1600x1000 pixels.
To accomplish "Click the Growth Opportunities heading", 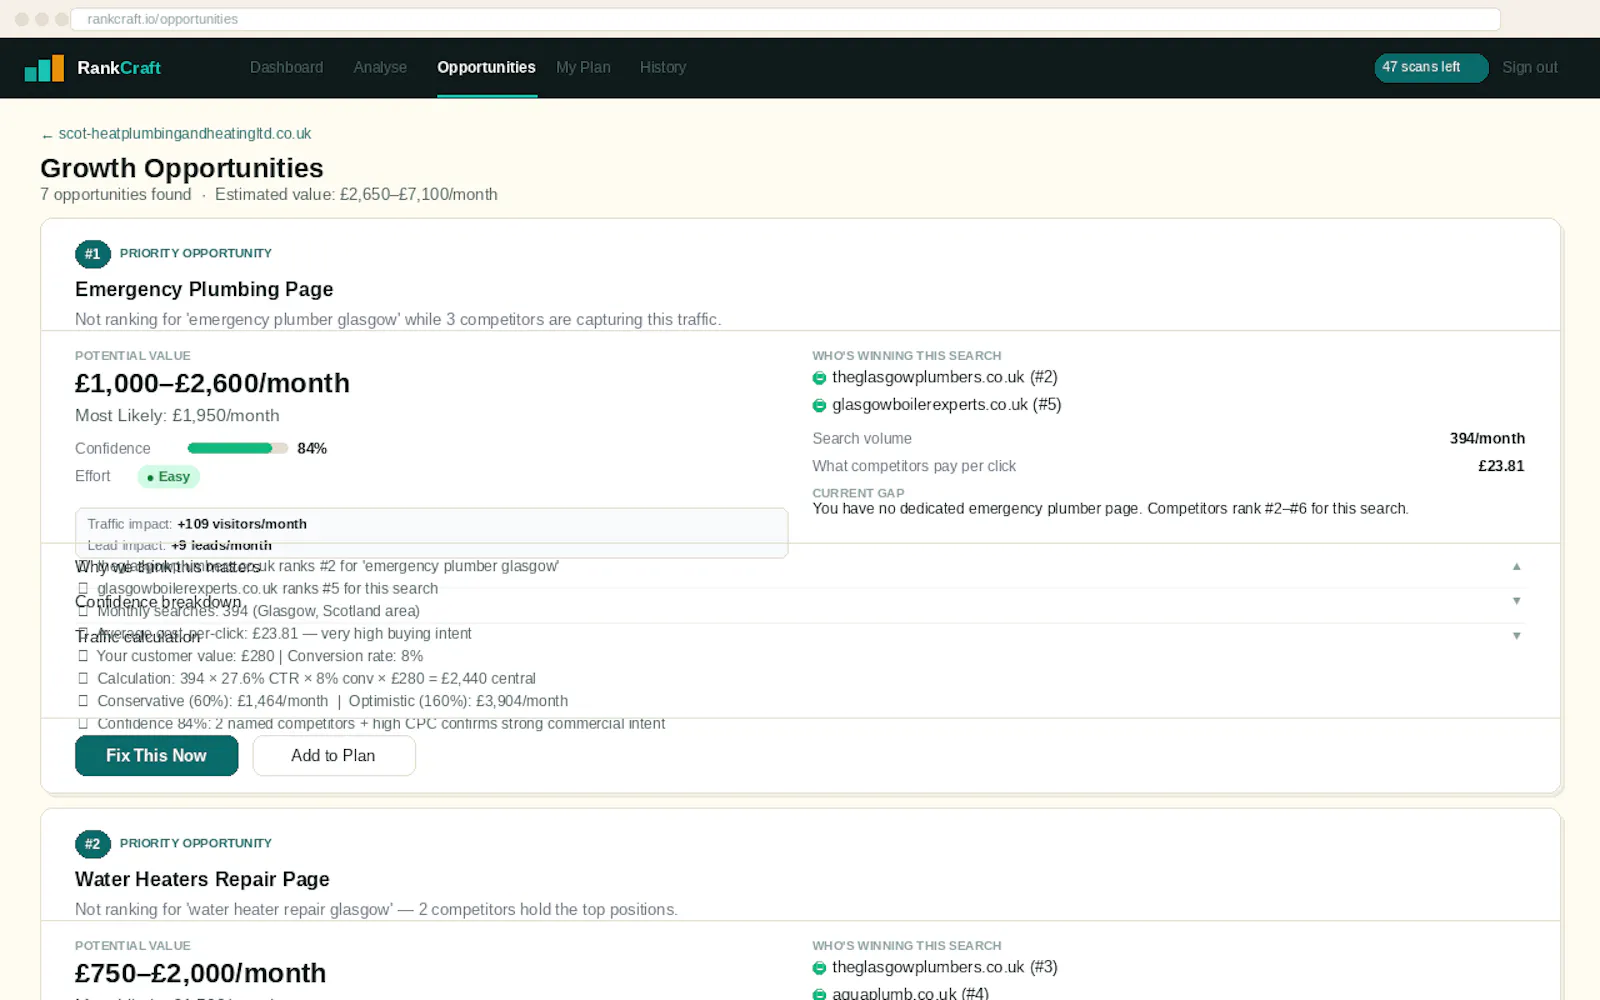I will (x=182, y=168).
